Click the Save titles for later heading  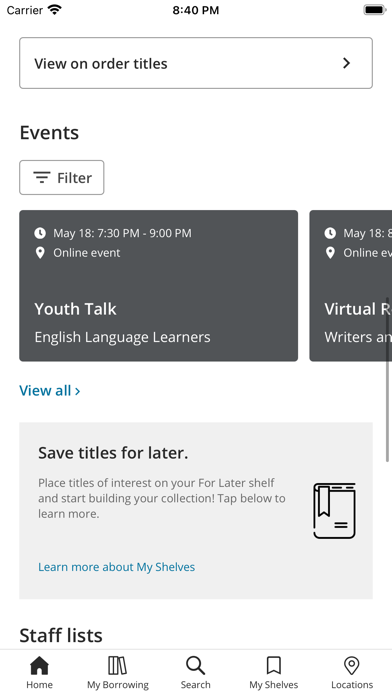[113, 453]
